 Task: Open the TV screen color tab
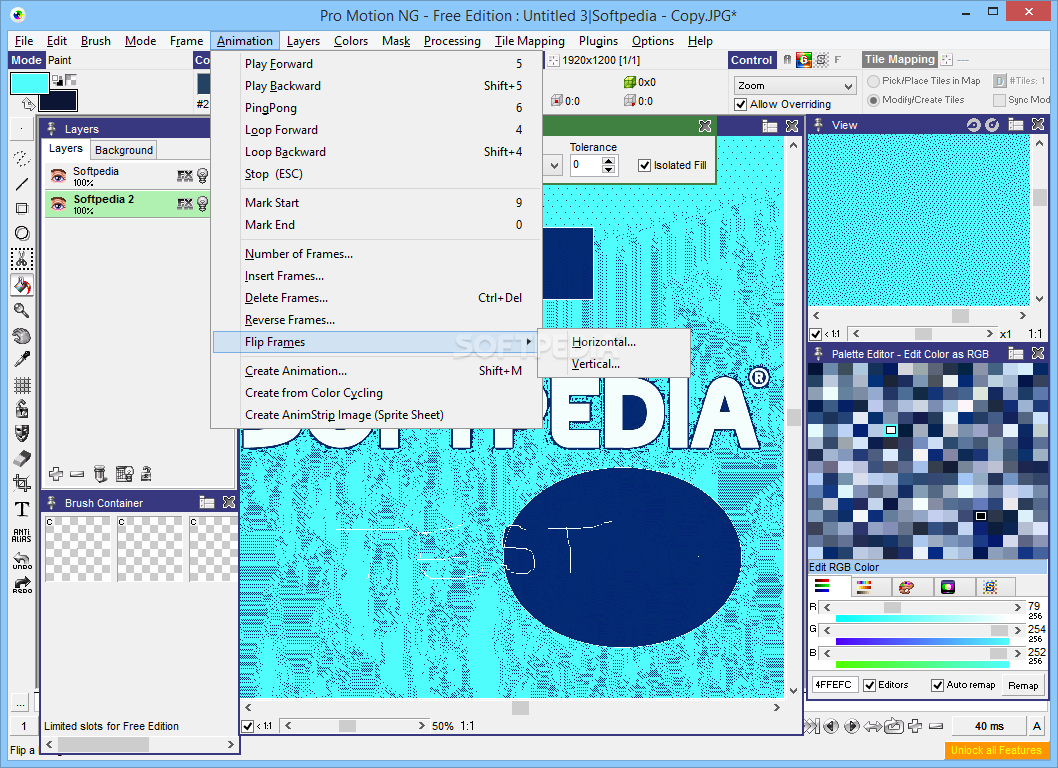(x=948, y=587)
